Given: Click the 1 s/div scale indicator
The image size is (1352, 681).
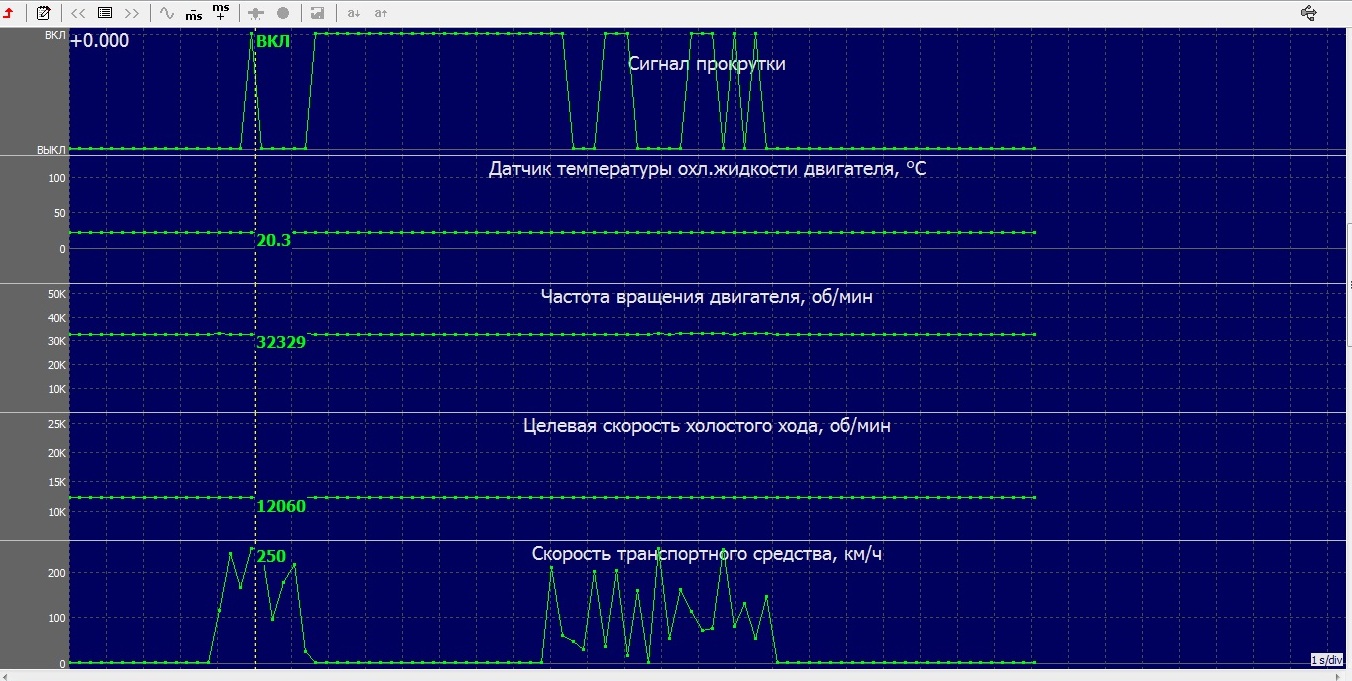Looking at the screenshot, I should click(1327, 660).
